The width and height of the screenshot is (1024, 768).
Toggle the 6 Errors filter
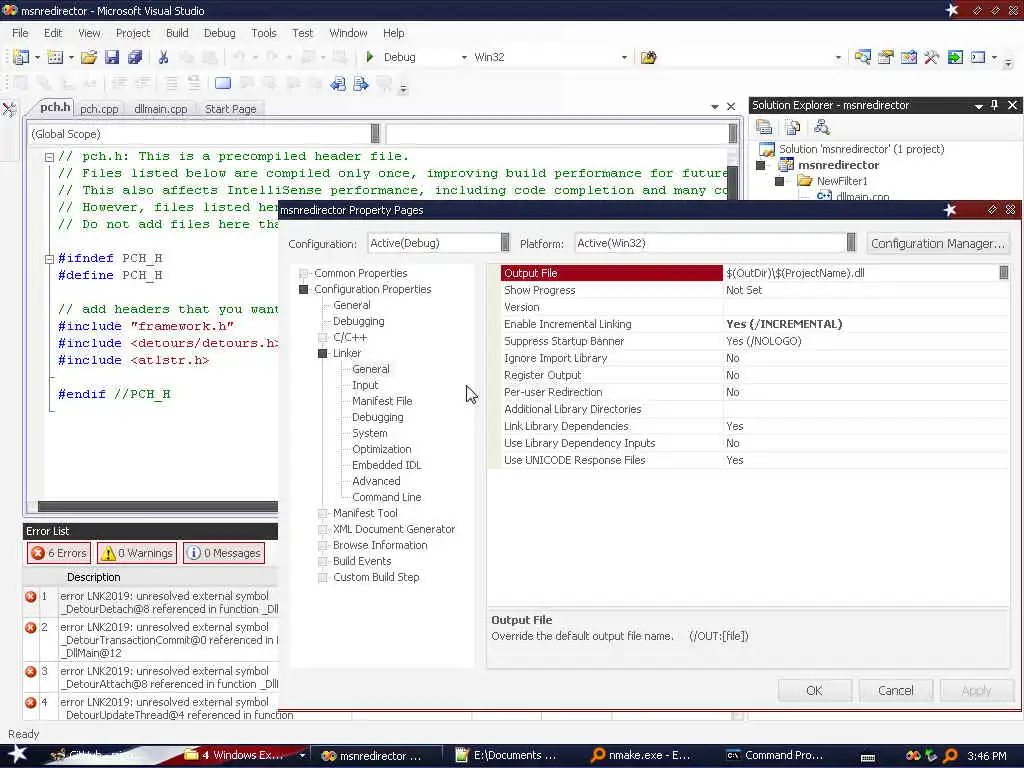pos(59,553)
